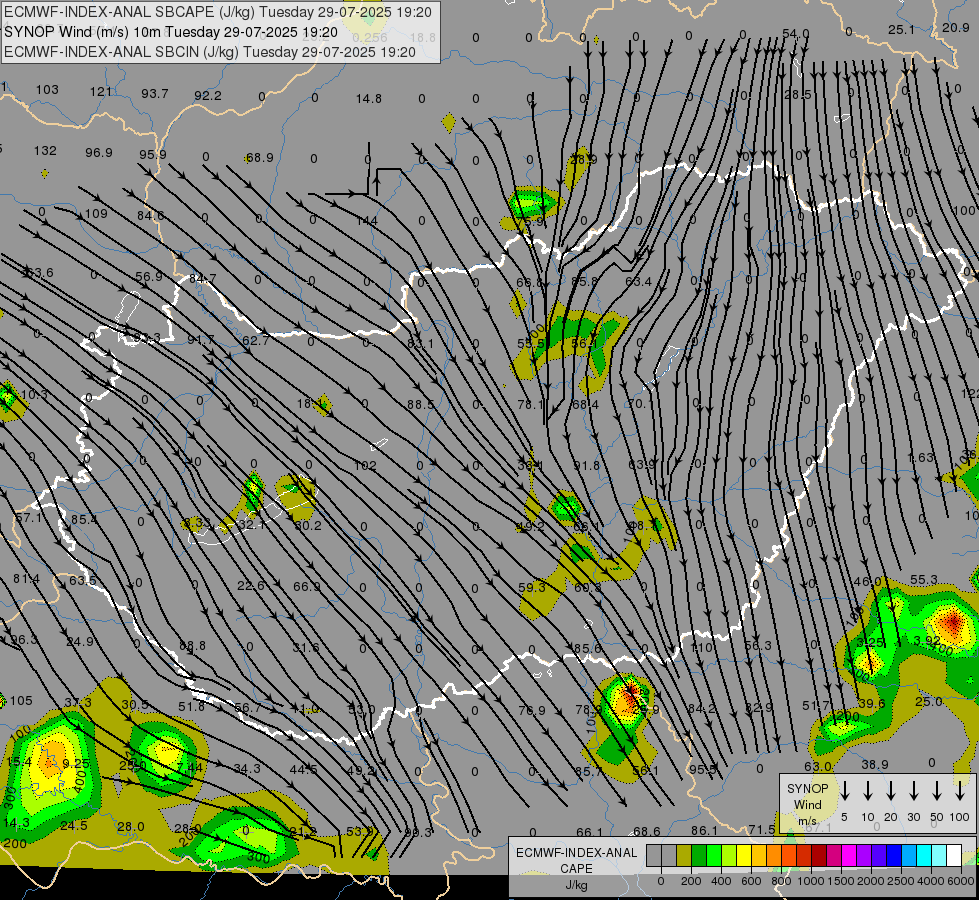Click the map value 59.3
The height and width of the screenshot is (900, 979).
click(x=531, y=588)
